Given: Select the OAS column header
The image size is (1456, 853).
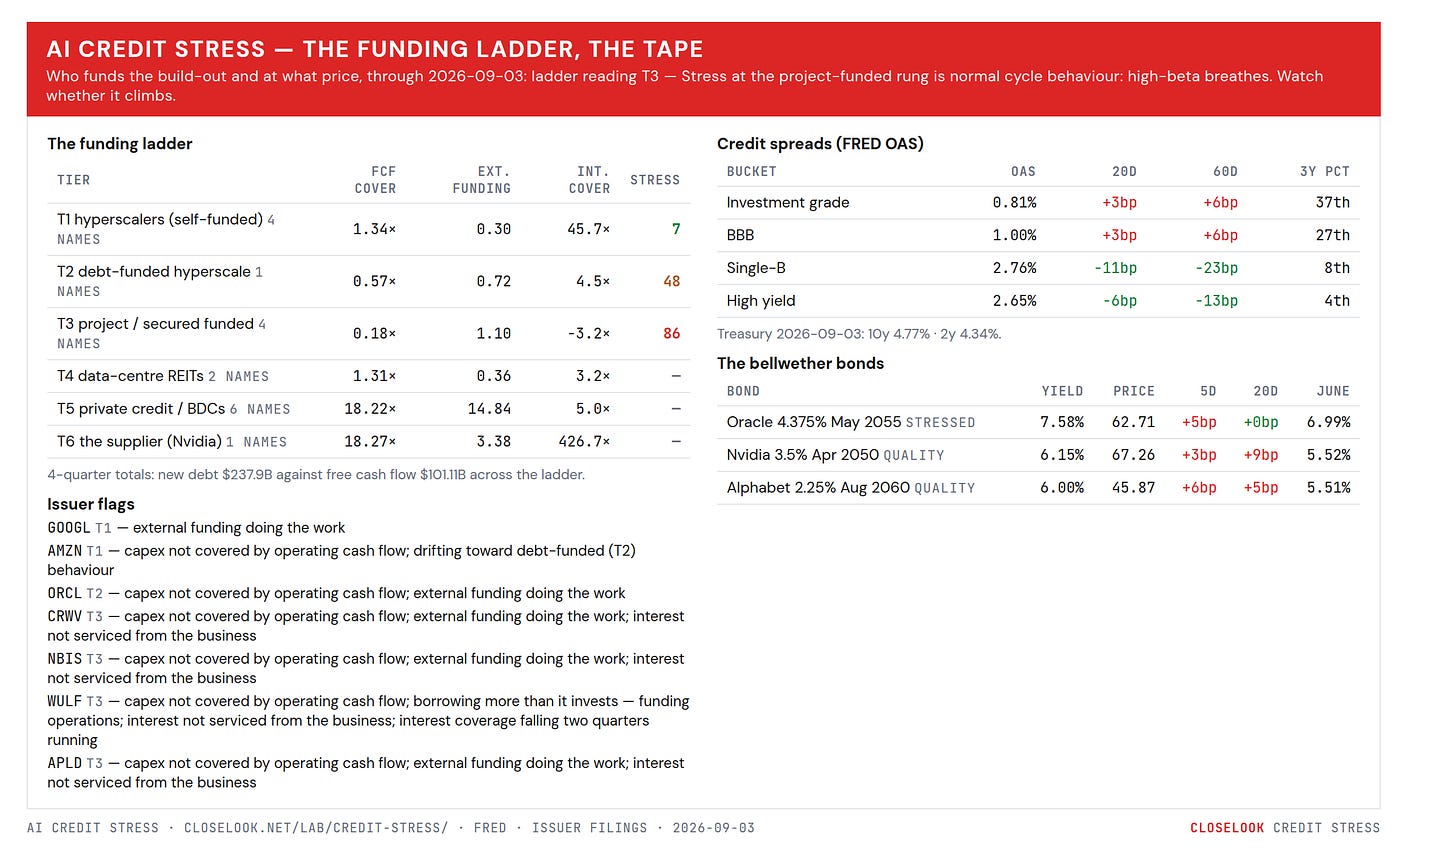Looking at the screenshot, I should pos(1024,172).
